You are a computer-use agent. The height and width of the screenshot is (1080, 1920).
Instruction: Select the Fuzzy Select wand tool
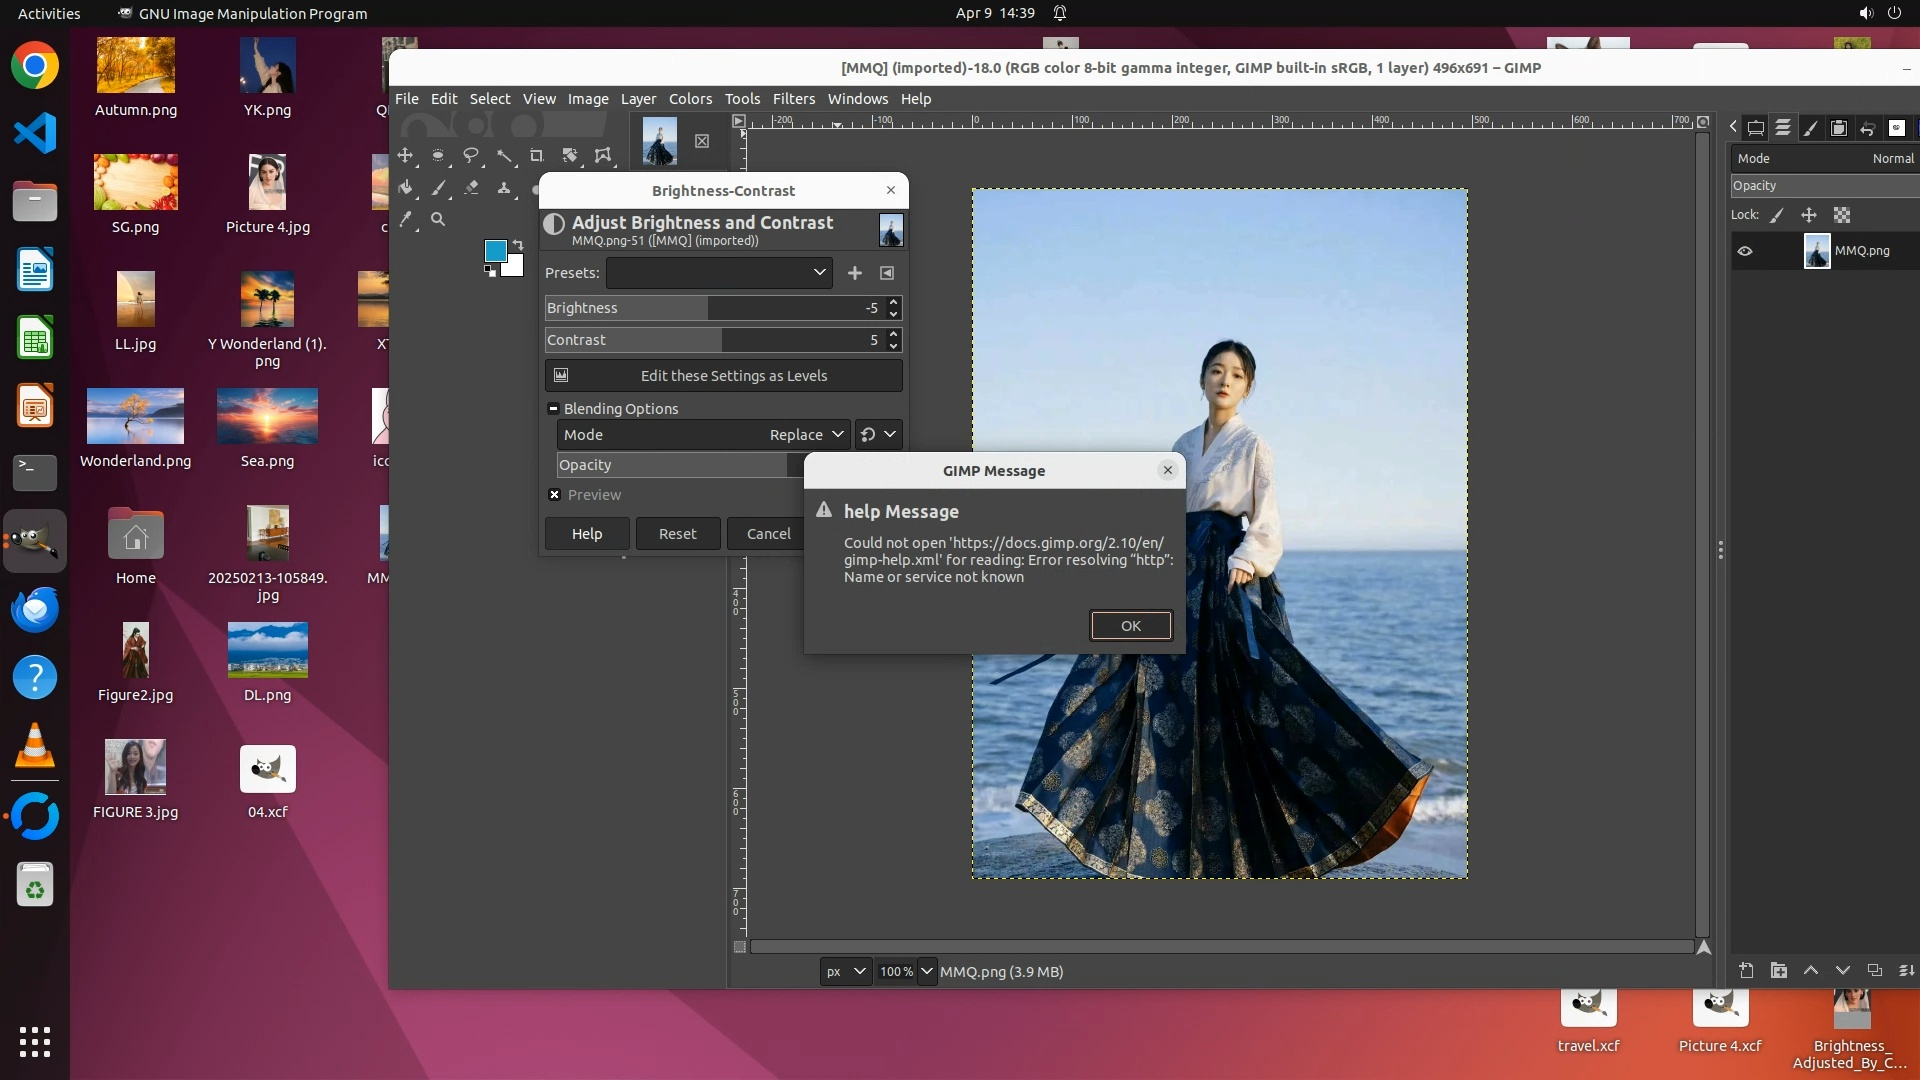pos(504,155)
